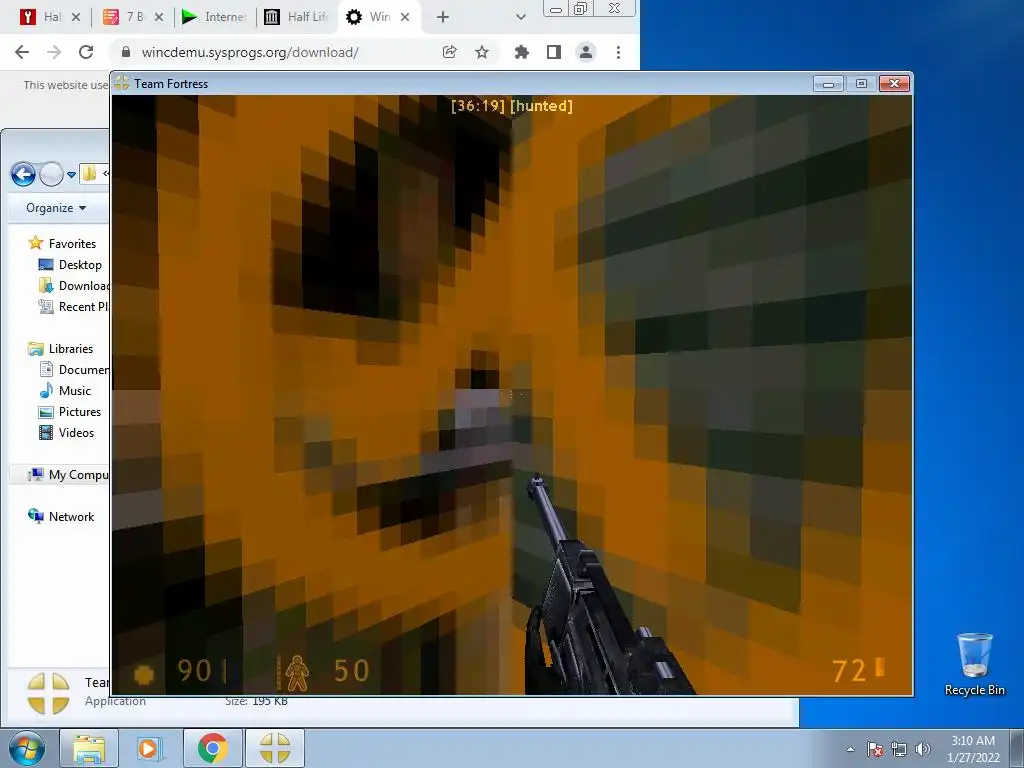1024x768 pixels.
Task: Click Team Fortress taskbar button
Action: tap(275, 748)
